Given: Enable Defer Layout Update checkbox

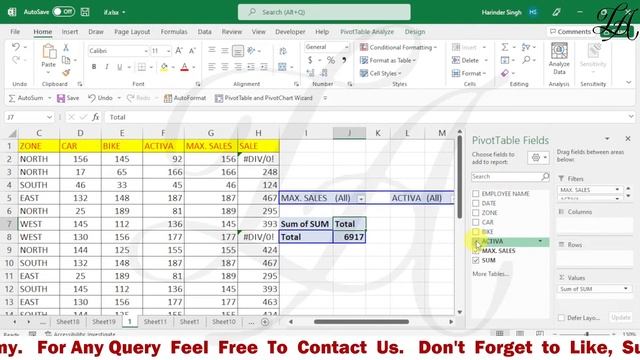Looking at the screenshot, I should coord(561,318).
